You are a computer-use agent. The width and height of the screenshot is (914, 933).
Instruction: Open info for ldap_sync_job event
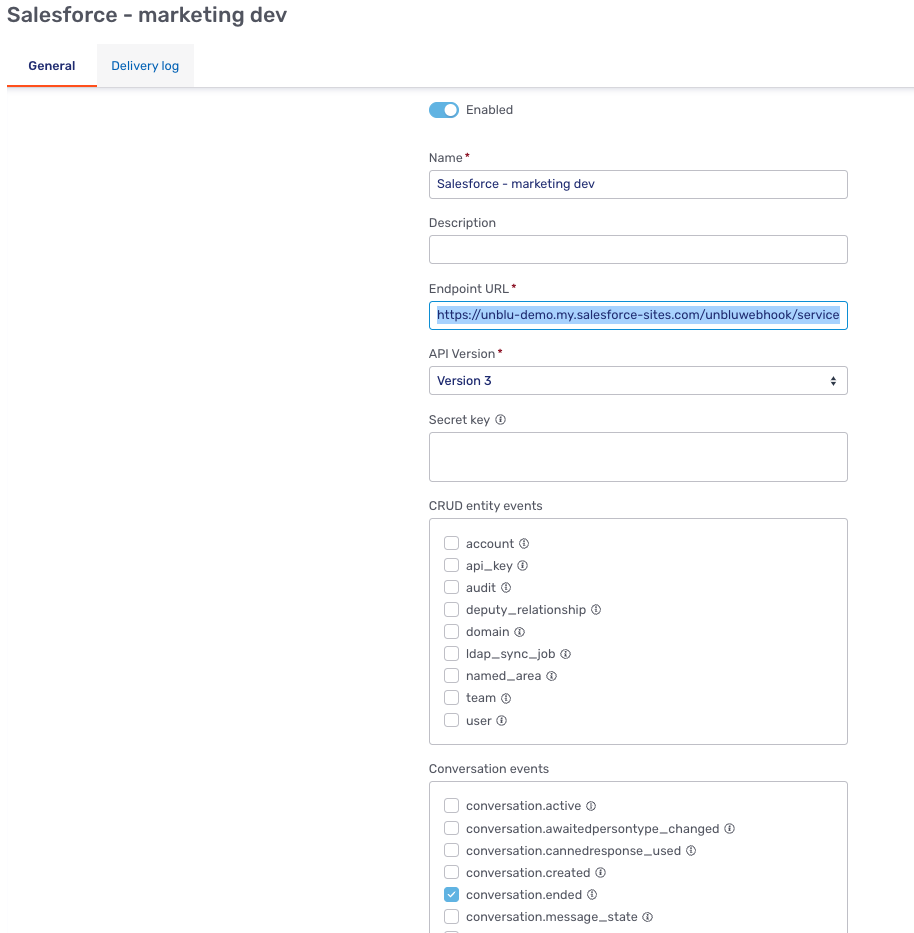564,653
